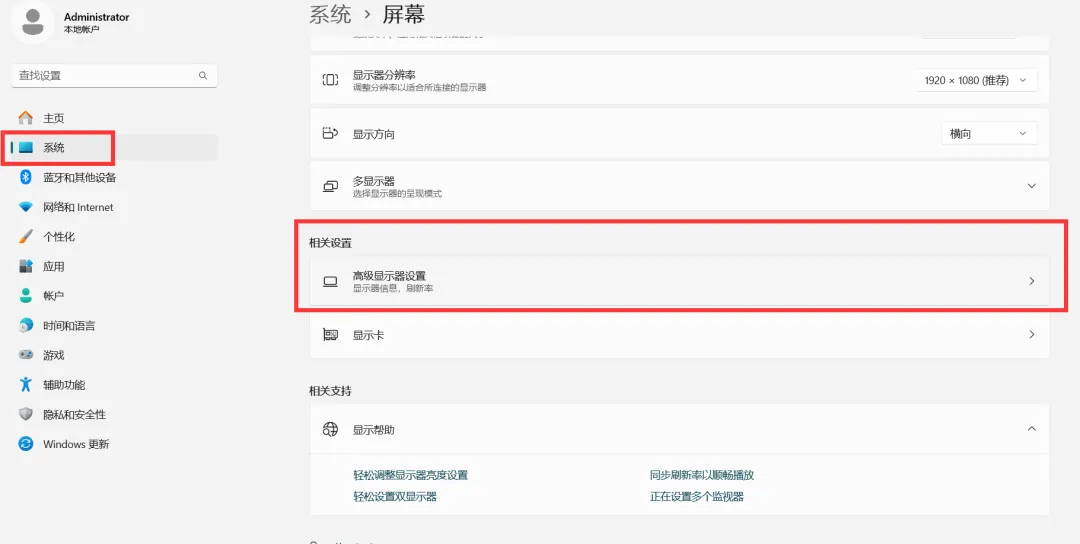Open the 正在设置多个监视器 link
1080x544 pixels.
pos(696,496)
